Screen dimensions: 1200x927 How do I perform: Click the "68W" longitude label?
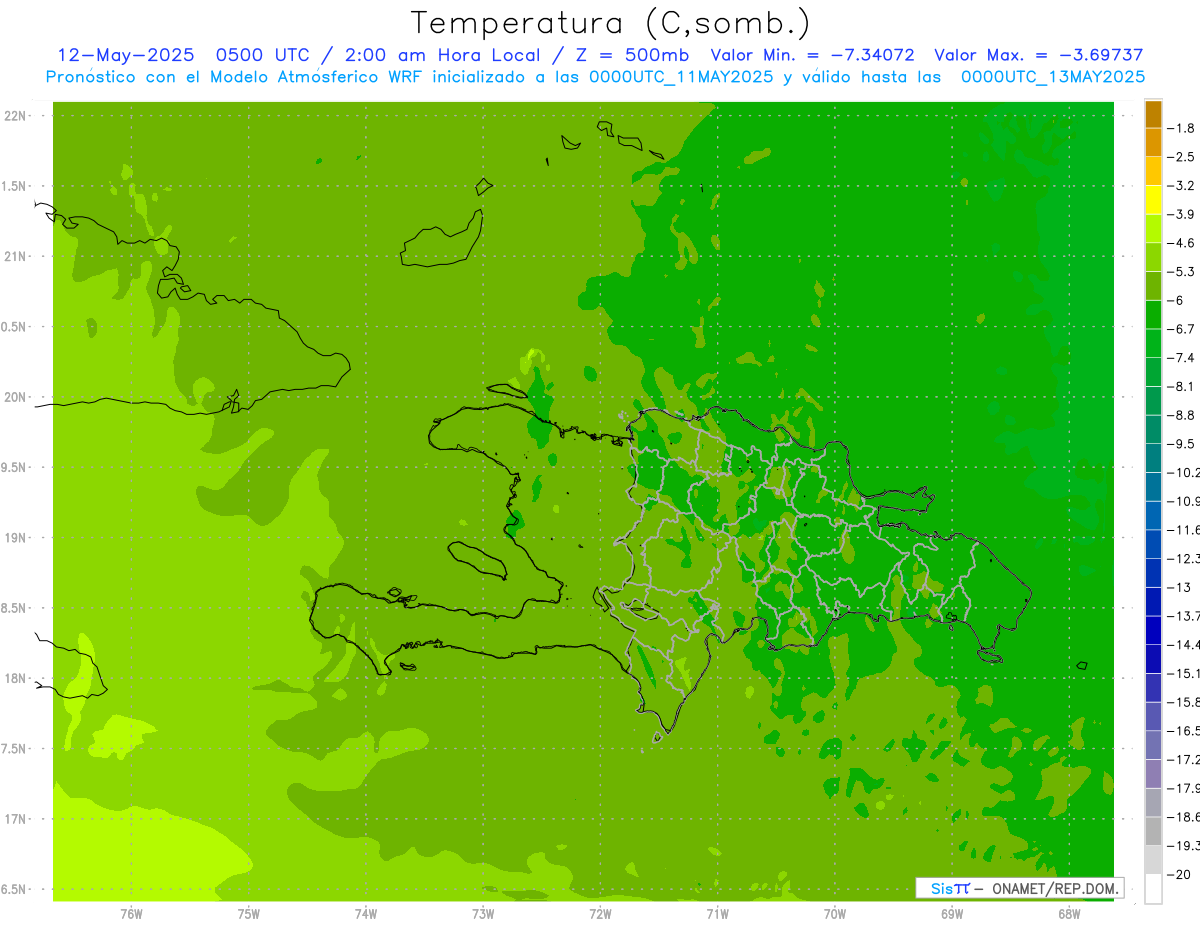tap(1069, 913)
